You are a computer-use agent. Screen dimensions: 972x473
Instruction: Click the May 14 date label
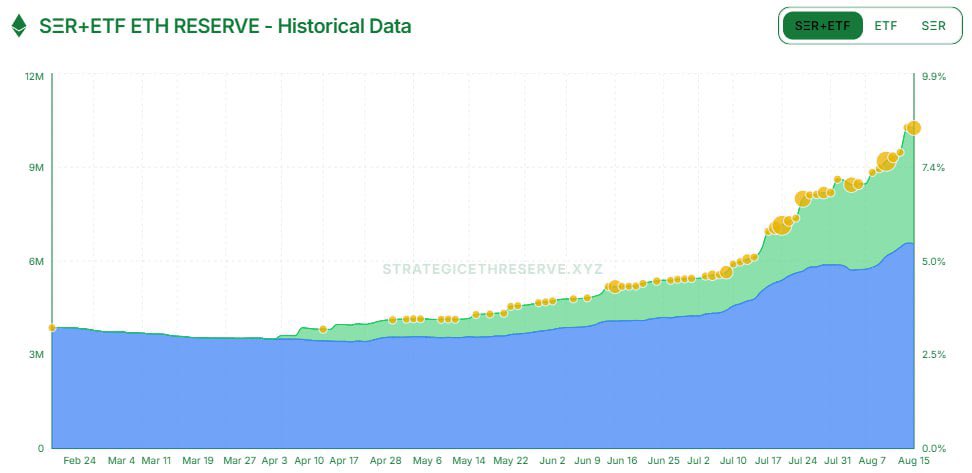[x=469, y=461]
